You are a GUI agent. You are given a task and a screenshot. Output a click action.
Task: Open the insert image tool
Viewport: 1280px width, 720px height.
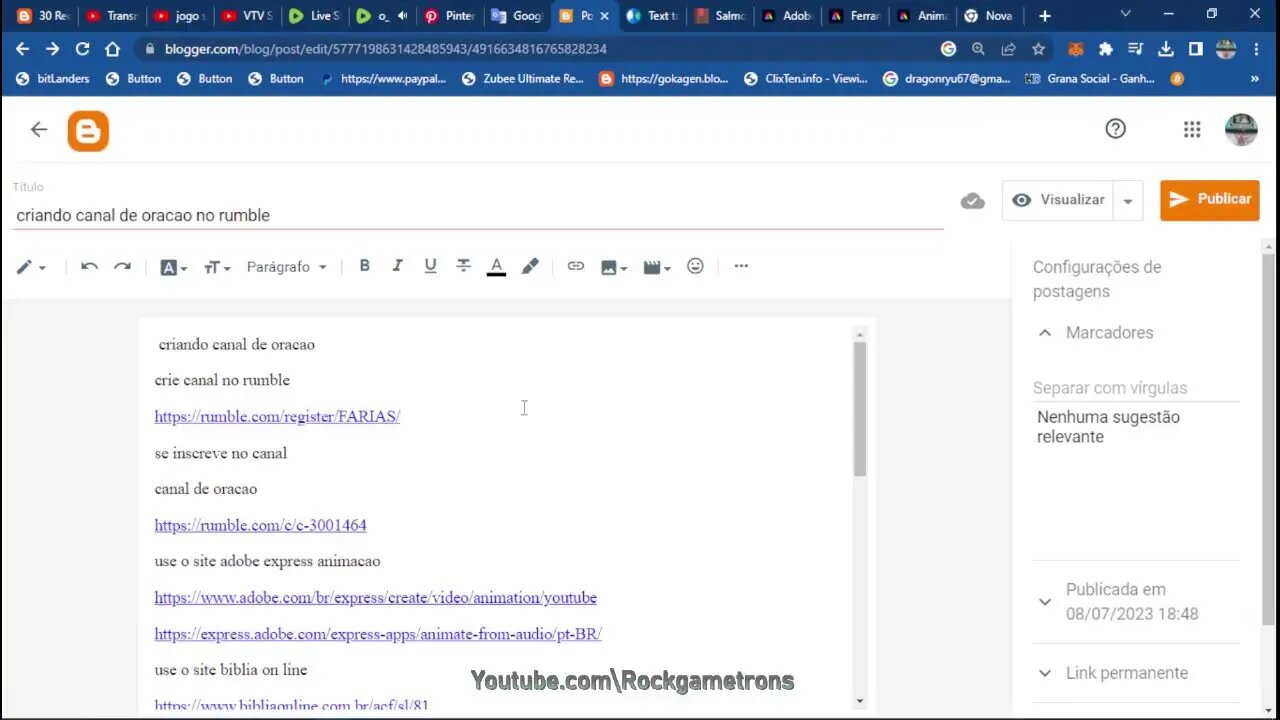(x=613, y=267)
